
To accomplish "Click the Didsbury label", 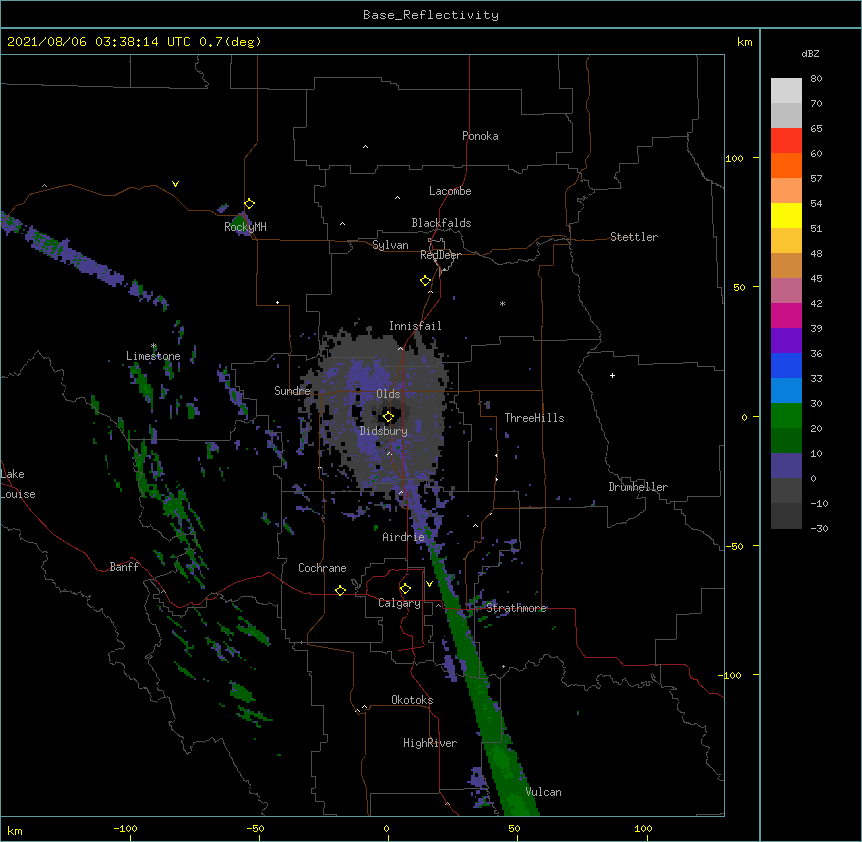I will (384, 431).
